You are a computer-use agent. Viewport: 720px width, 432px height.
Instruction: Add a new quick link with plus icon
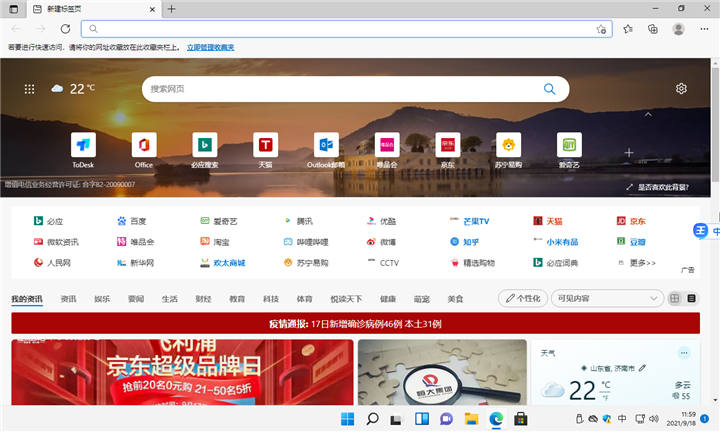(629, 152)
